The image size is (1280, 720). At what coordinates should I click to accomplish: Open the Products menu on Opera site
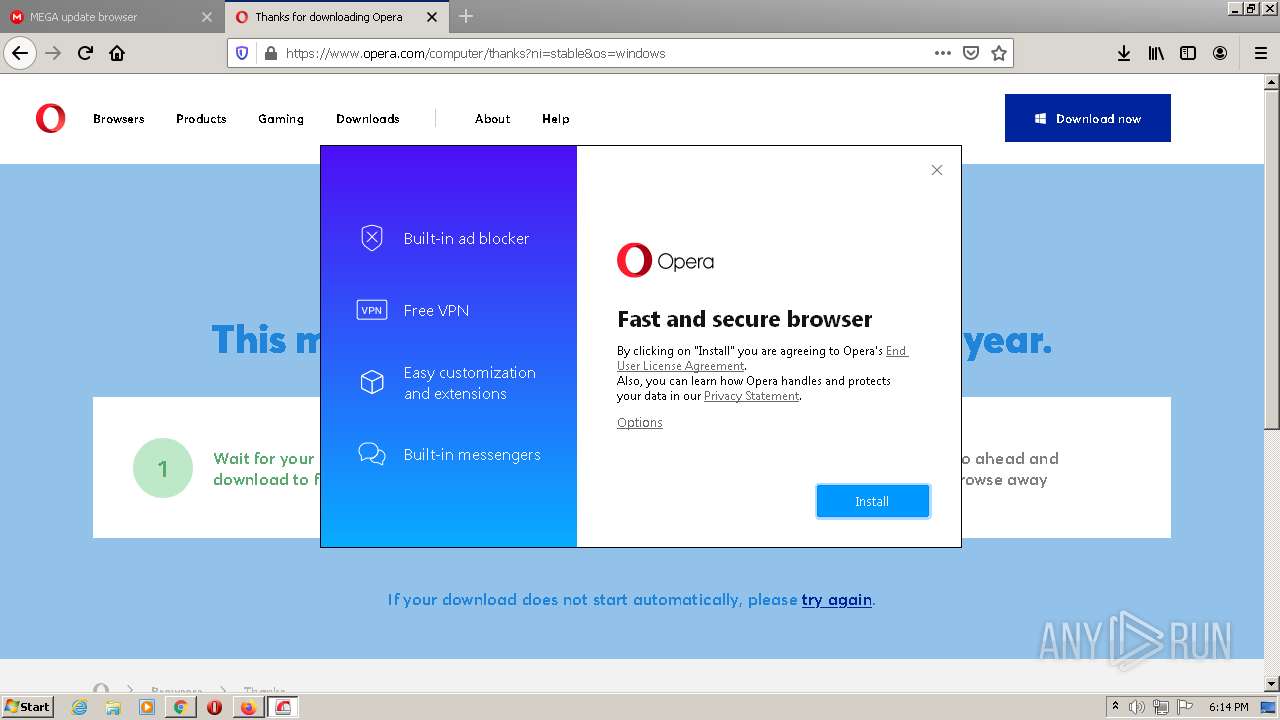click(x=201, y=118)
